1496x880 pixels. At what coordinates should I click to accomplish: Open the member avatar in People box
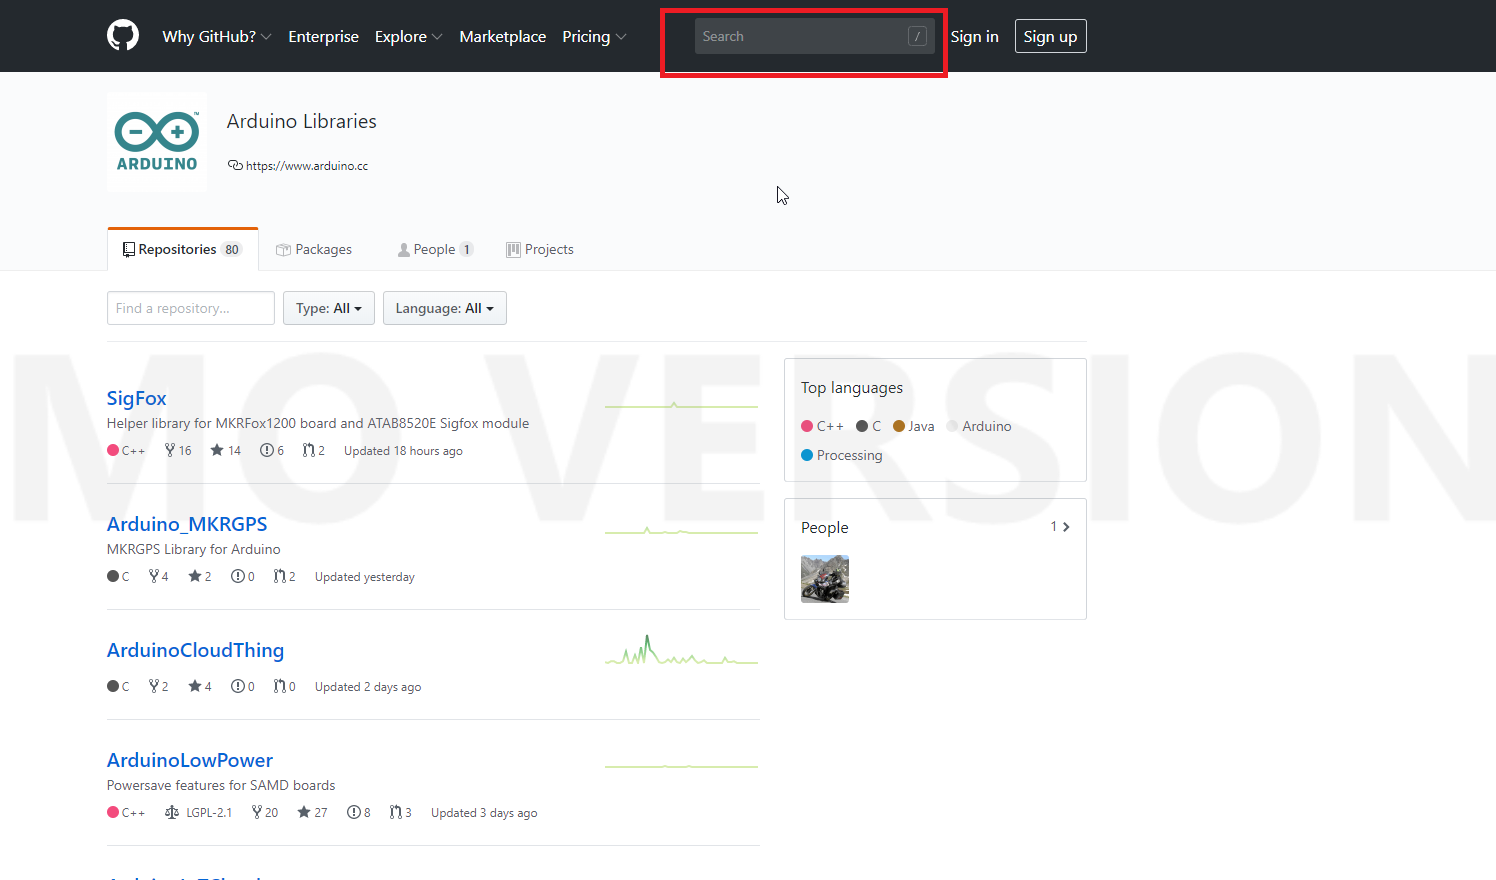click(x=825, y=579)
